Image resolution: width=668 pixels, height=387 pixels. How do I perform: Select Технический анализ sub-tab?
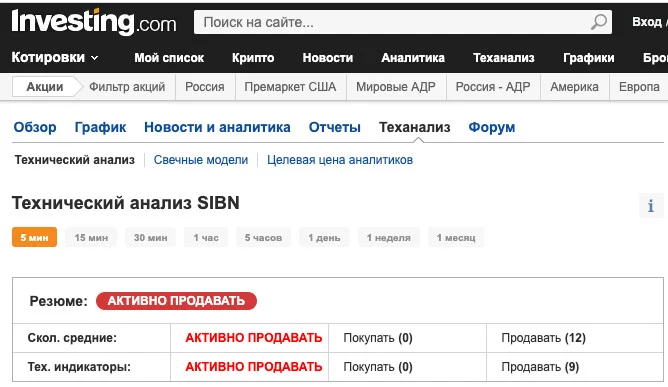pos(75,160)
